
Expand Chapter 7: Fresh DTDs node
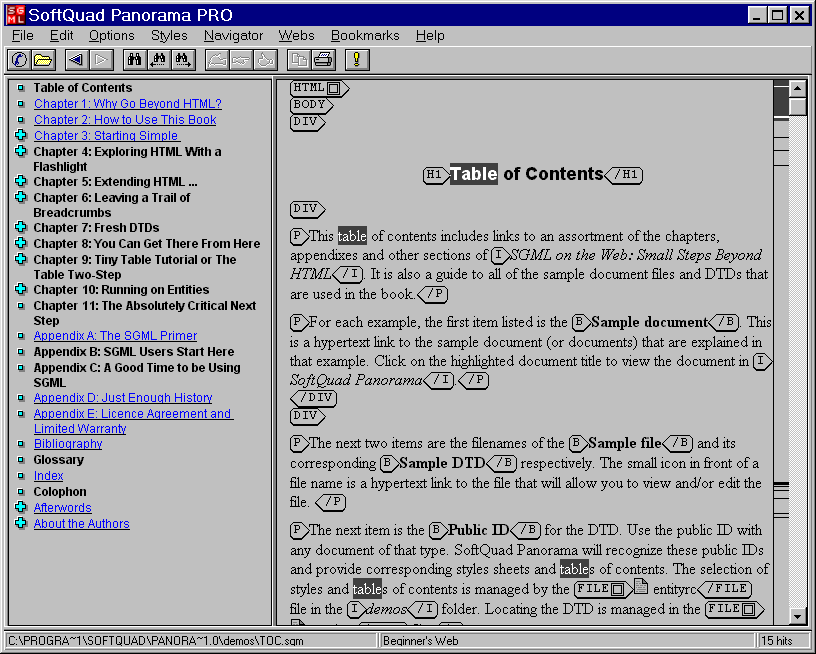(21, 227)
